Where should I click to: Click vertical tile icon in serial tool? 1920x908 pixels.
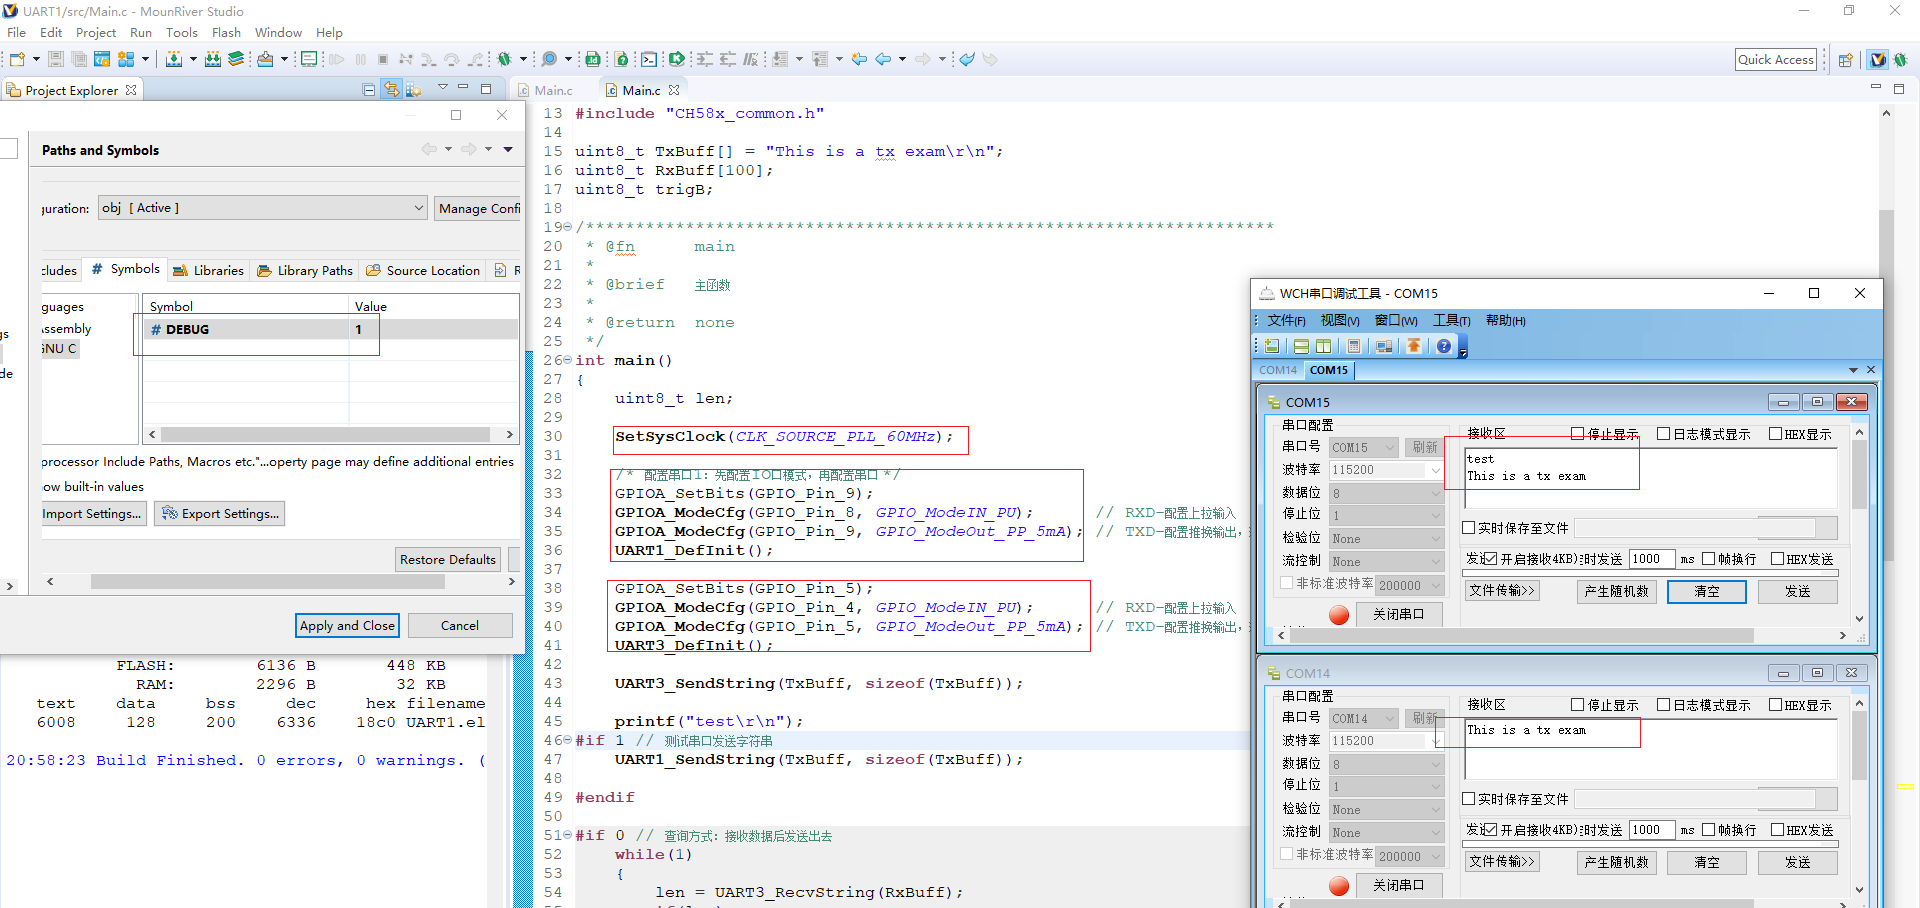(x=1323, y=346)
